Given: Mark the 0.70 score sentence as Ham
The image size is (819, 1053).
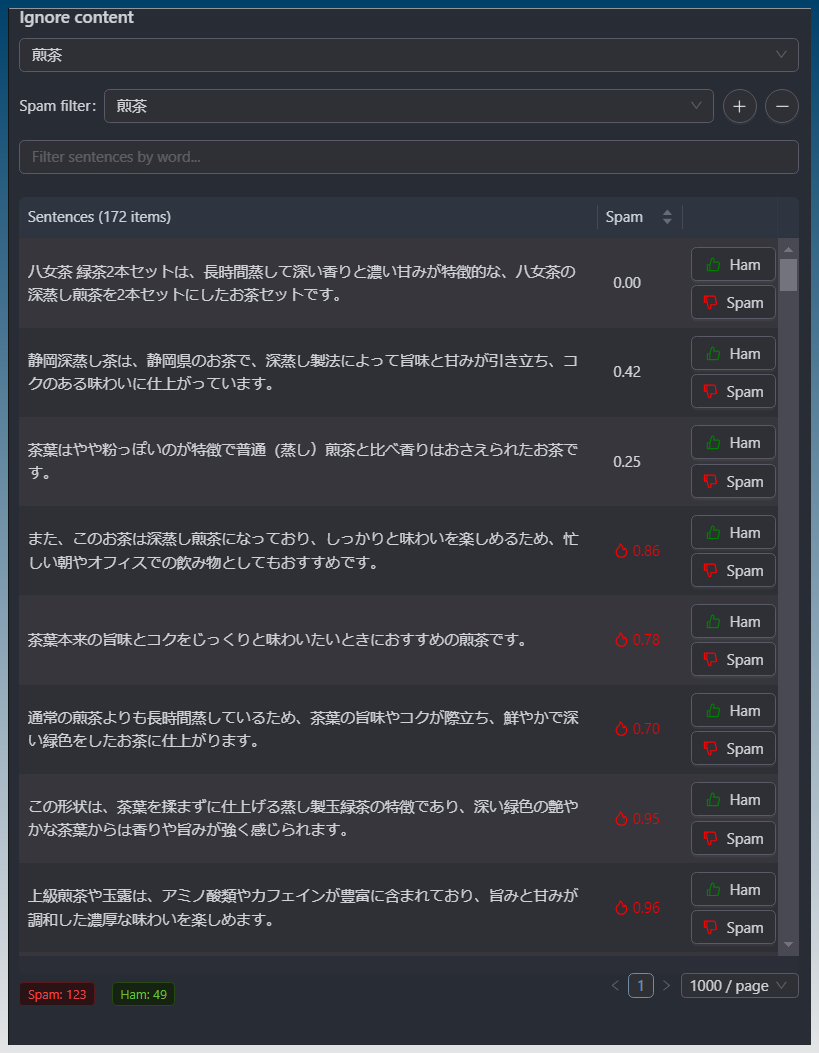Looking at the screenshot, I should click(x=733, y=711).
